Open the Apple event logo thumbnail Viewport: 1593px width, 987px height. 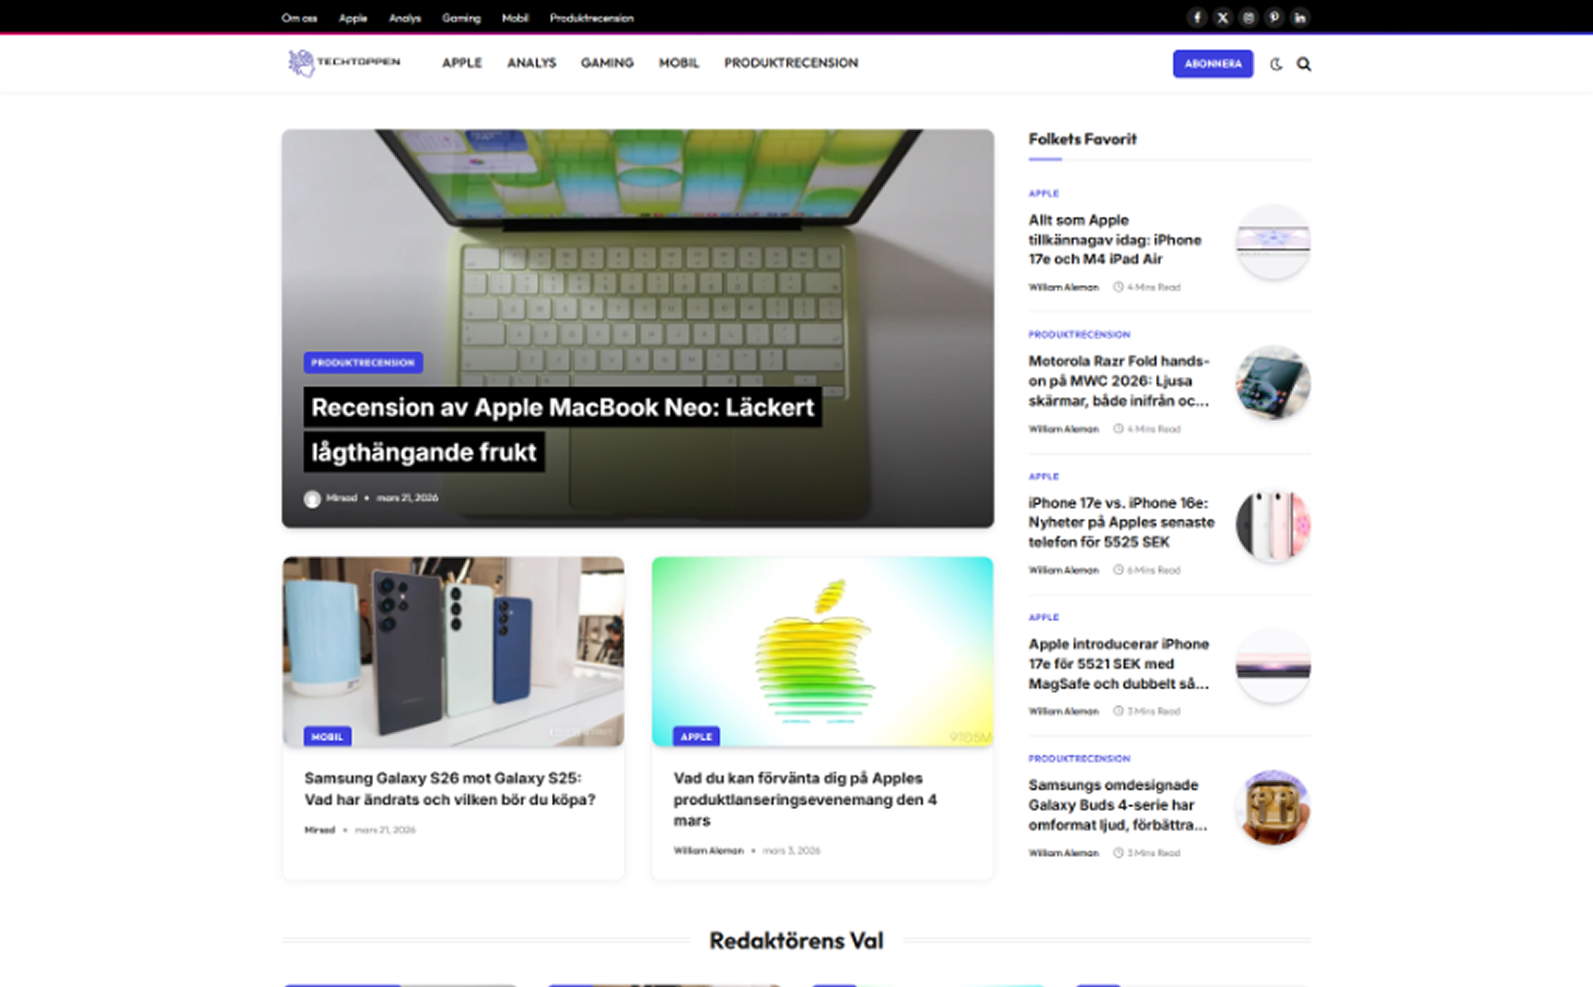point(822,652)
